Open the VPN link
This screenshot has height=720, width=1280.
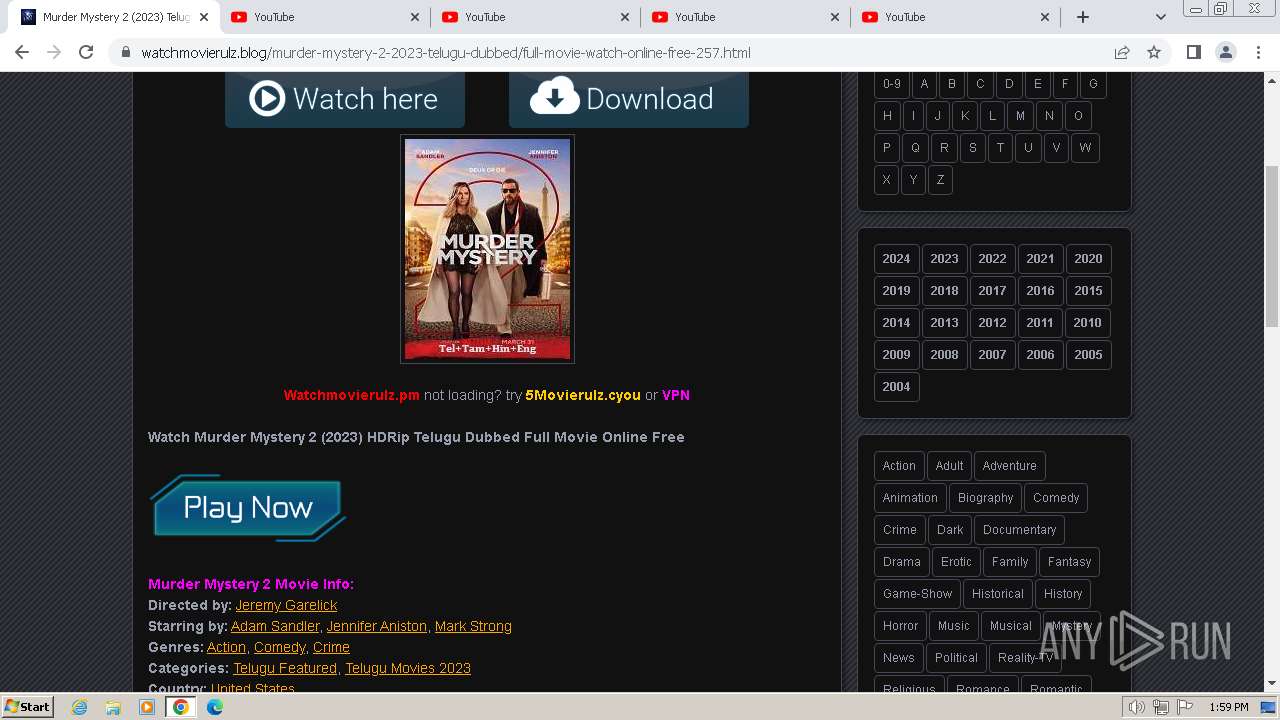point(676,395)
